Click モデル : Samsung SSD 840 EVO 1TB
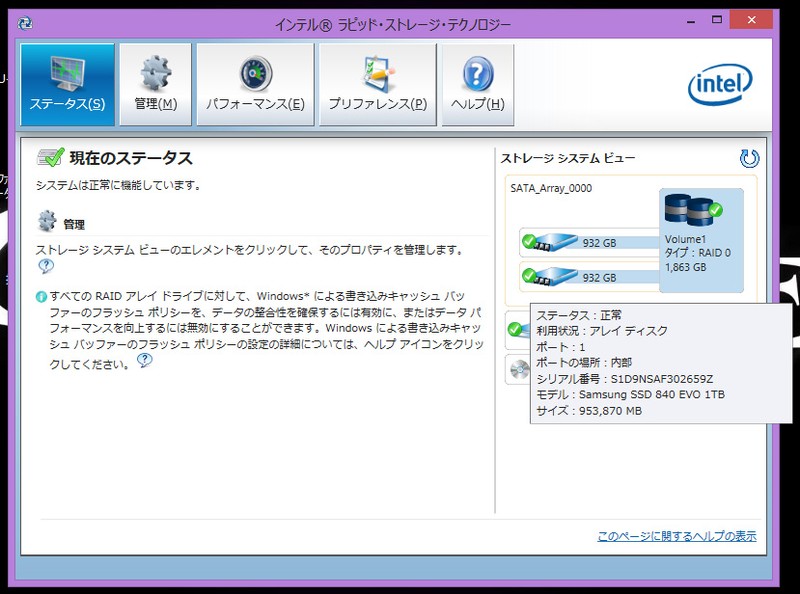800x594 pixels. tap(630, 394)
